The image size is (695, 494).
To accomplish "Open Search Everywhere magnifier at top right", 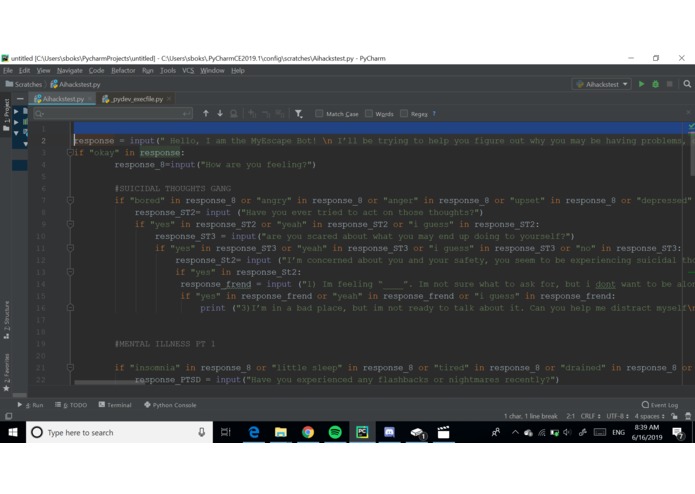I will point(687,84).
